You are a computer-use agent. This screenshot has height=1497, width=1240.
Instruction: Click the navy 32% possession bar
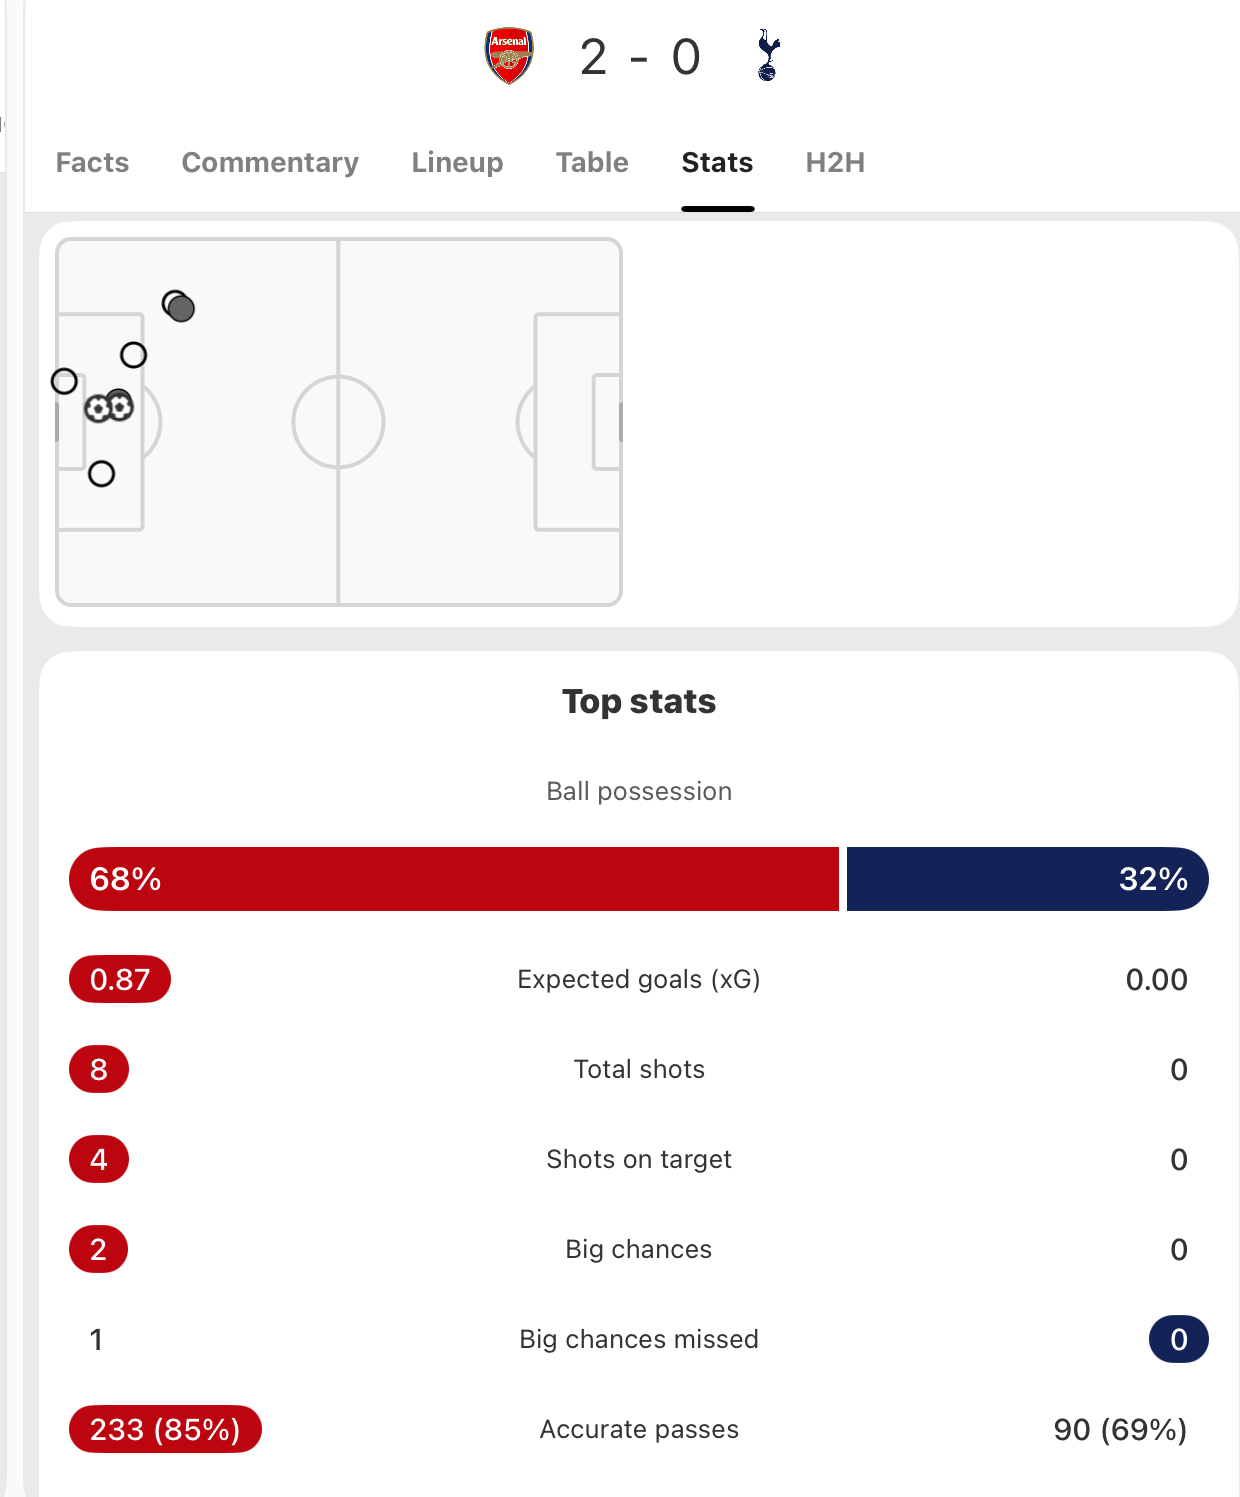(1027, 879)
